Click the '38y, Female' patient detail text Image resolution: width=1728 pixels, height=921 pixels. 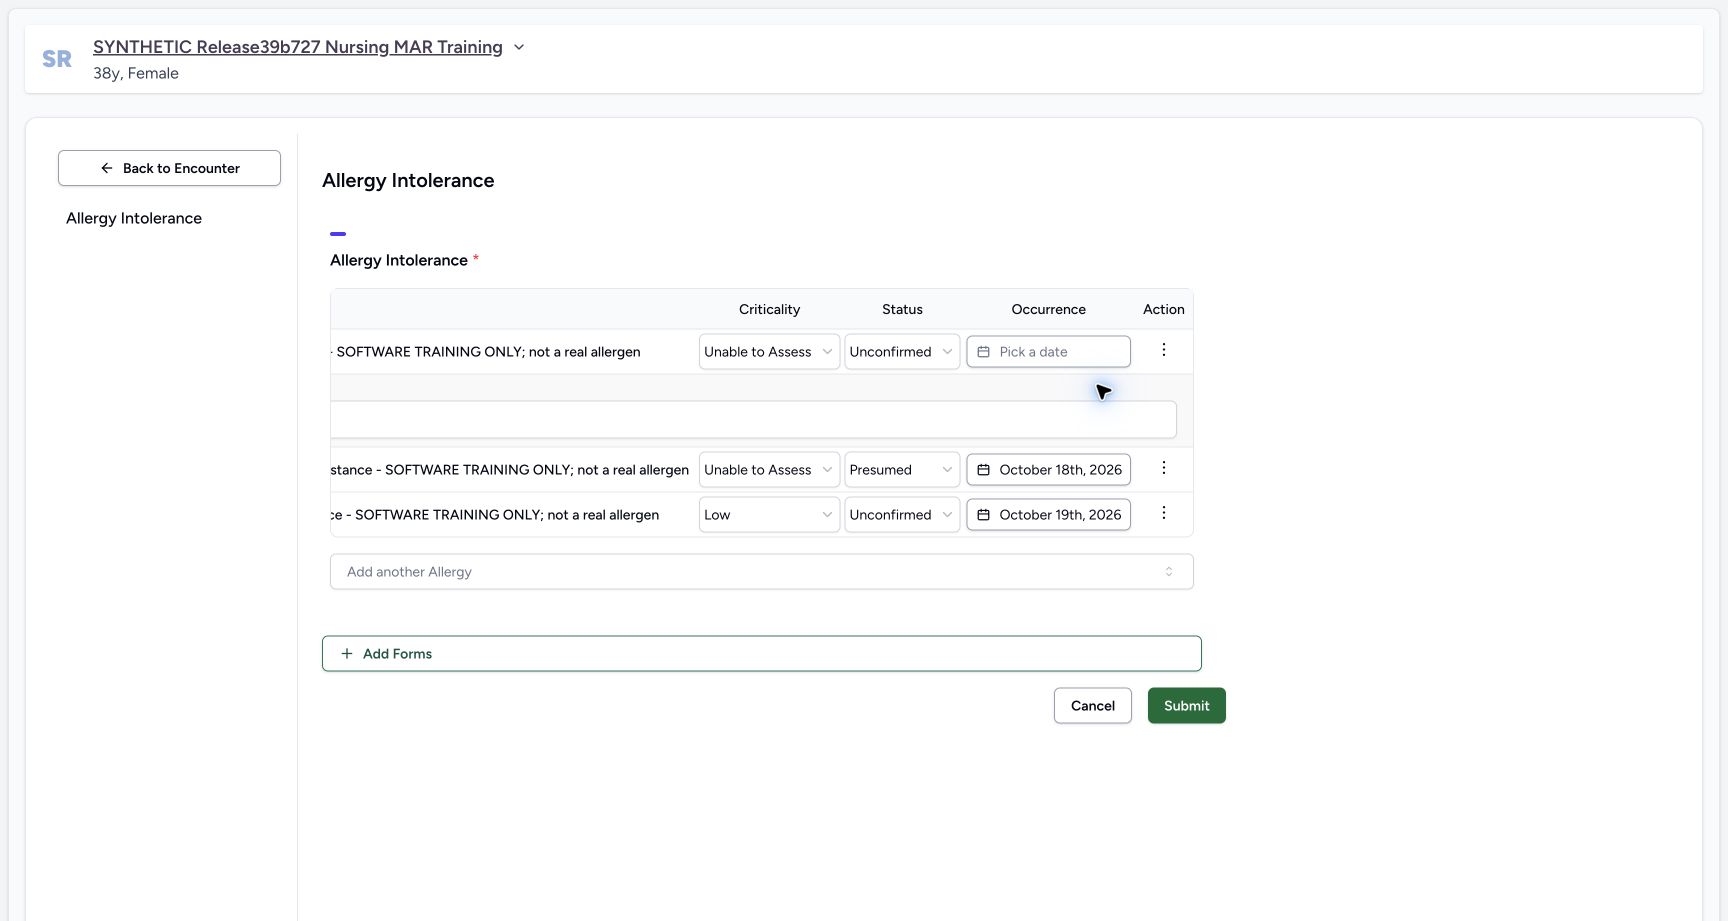(x=136, y=73)
